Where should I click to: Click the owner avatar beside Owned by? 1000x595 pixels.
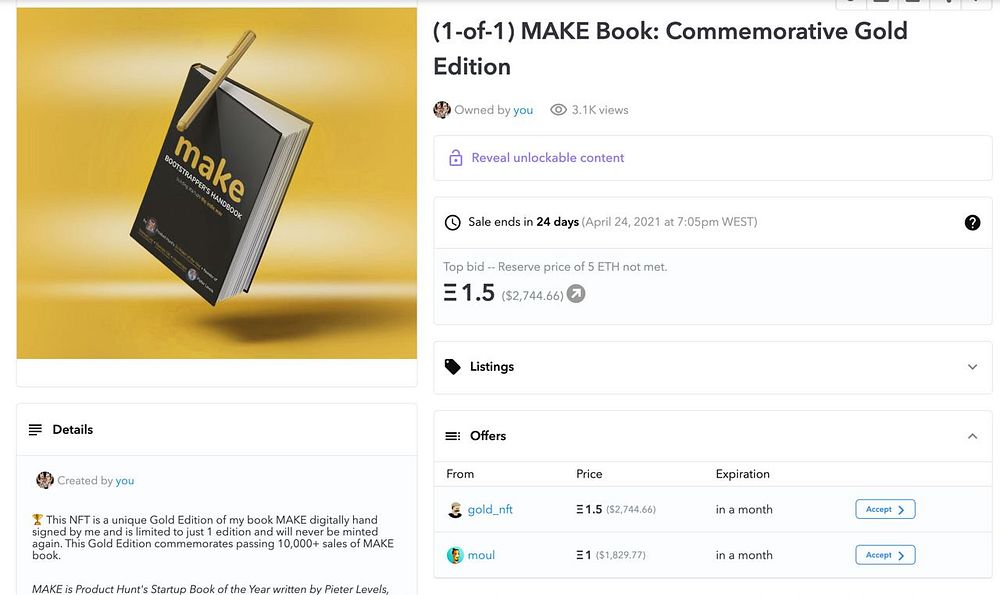[x=442, y=110]
